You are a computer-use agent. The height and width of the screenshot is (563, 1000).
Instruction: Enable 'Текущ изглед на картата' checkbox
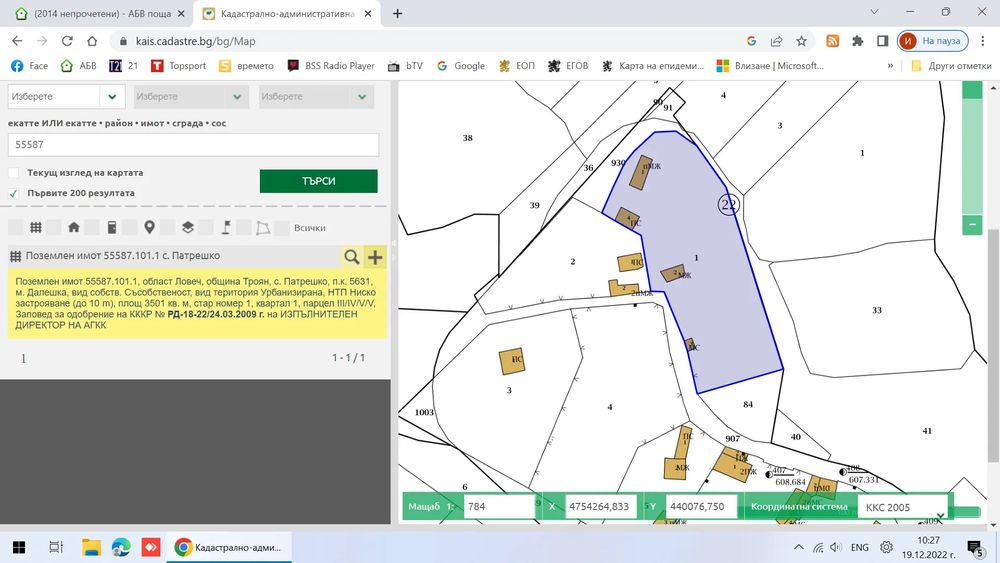[x=14, y=173]
